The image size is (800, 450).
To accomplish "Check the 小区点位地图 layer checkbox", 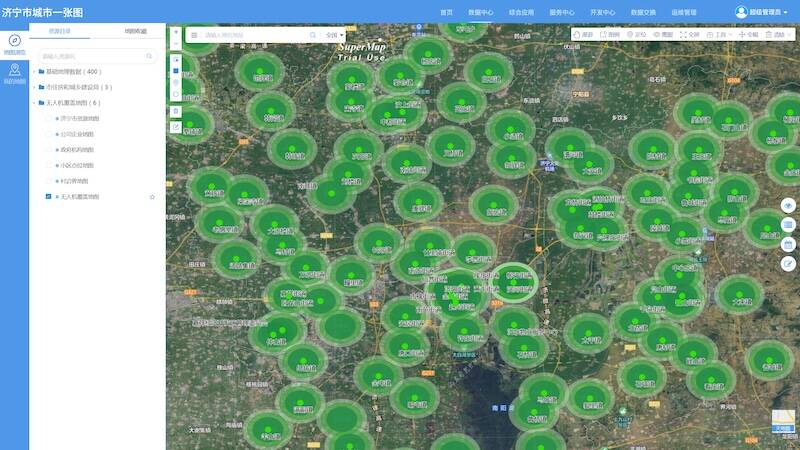I will [48, 165].
